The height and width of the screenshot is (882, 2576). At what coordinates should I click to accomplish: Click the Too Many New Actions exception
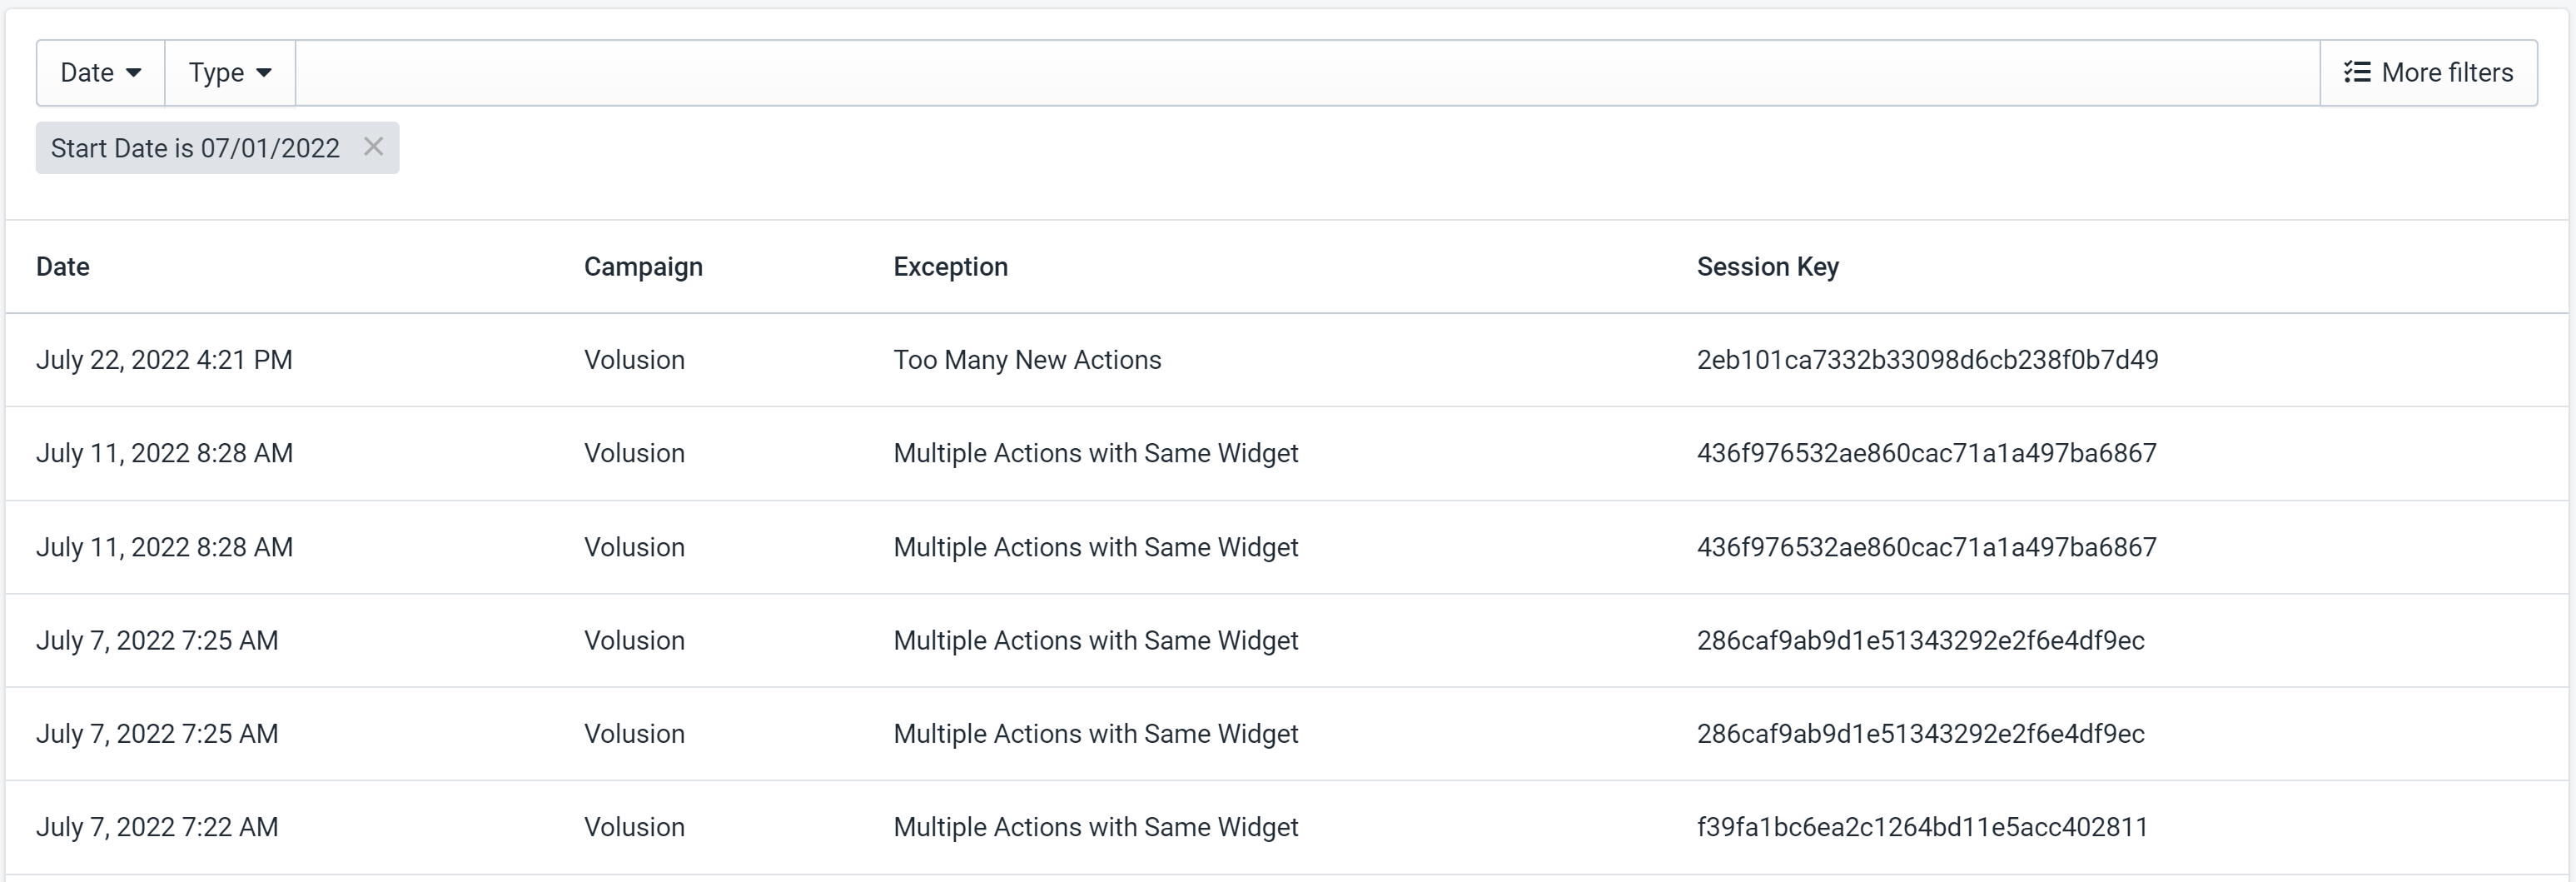(x=1027, y=360)
